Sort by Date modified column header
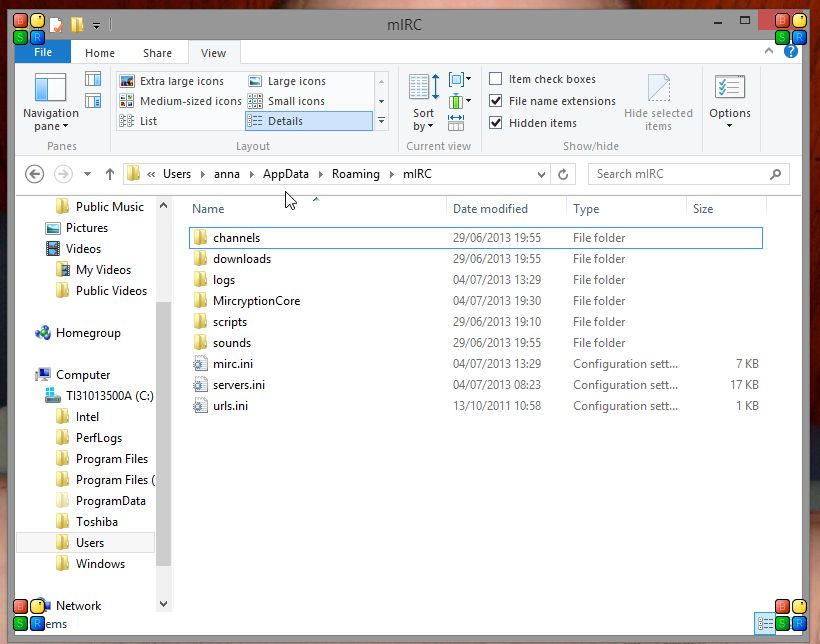This screenshot has height=644, width=820. click(x=506, y=209)
